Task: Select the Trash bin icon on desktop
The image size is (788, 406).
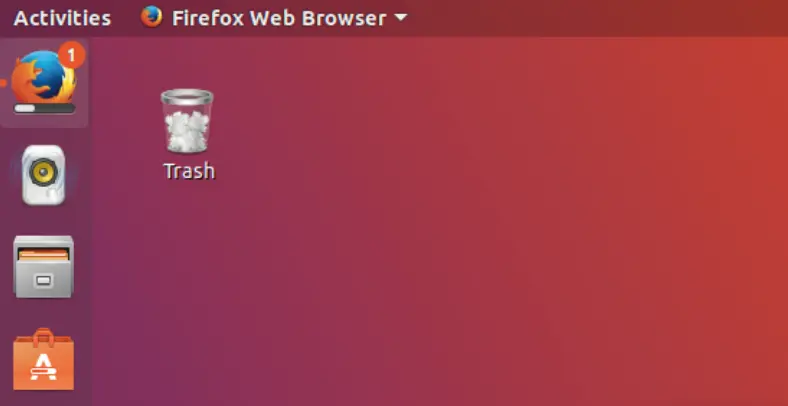Action: (x=187, y=121)
